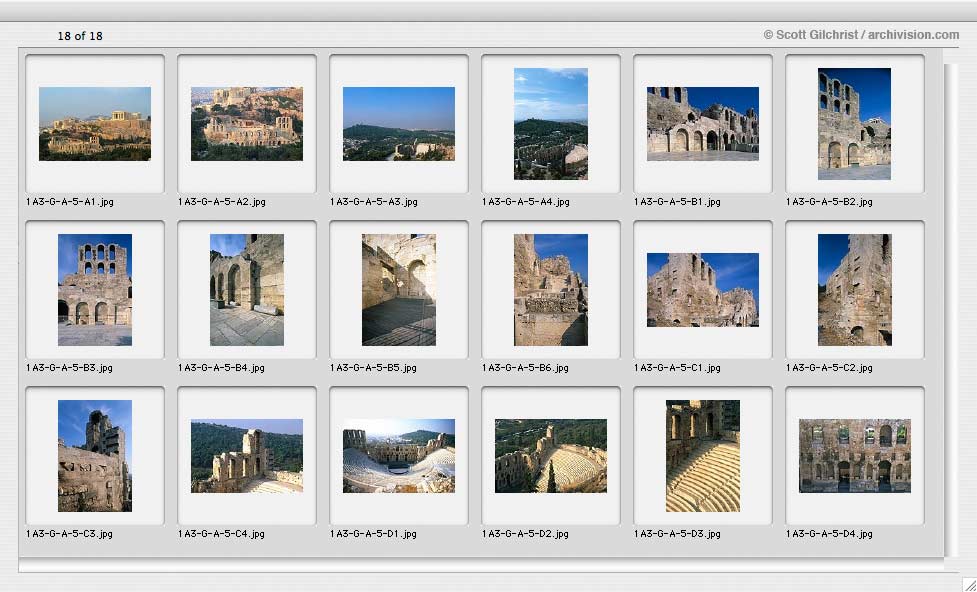Viewport: 977px width, 592px height.
Task: Click filename label 1A3-G-A-5-A4.jpg
Action: pos(526,202)
